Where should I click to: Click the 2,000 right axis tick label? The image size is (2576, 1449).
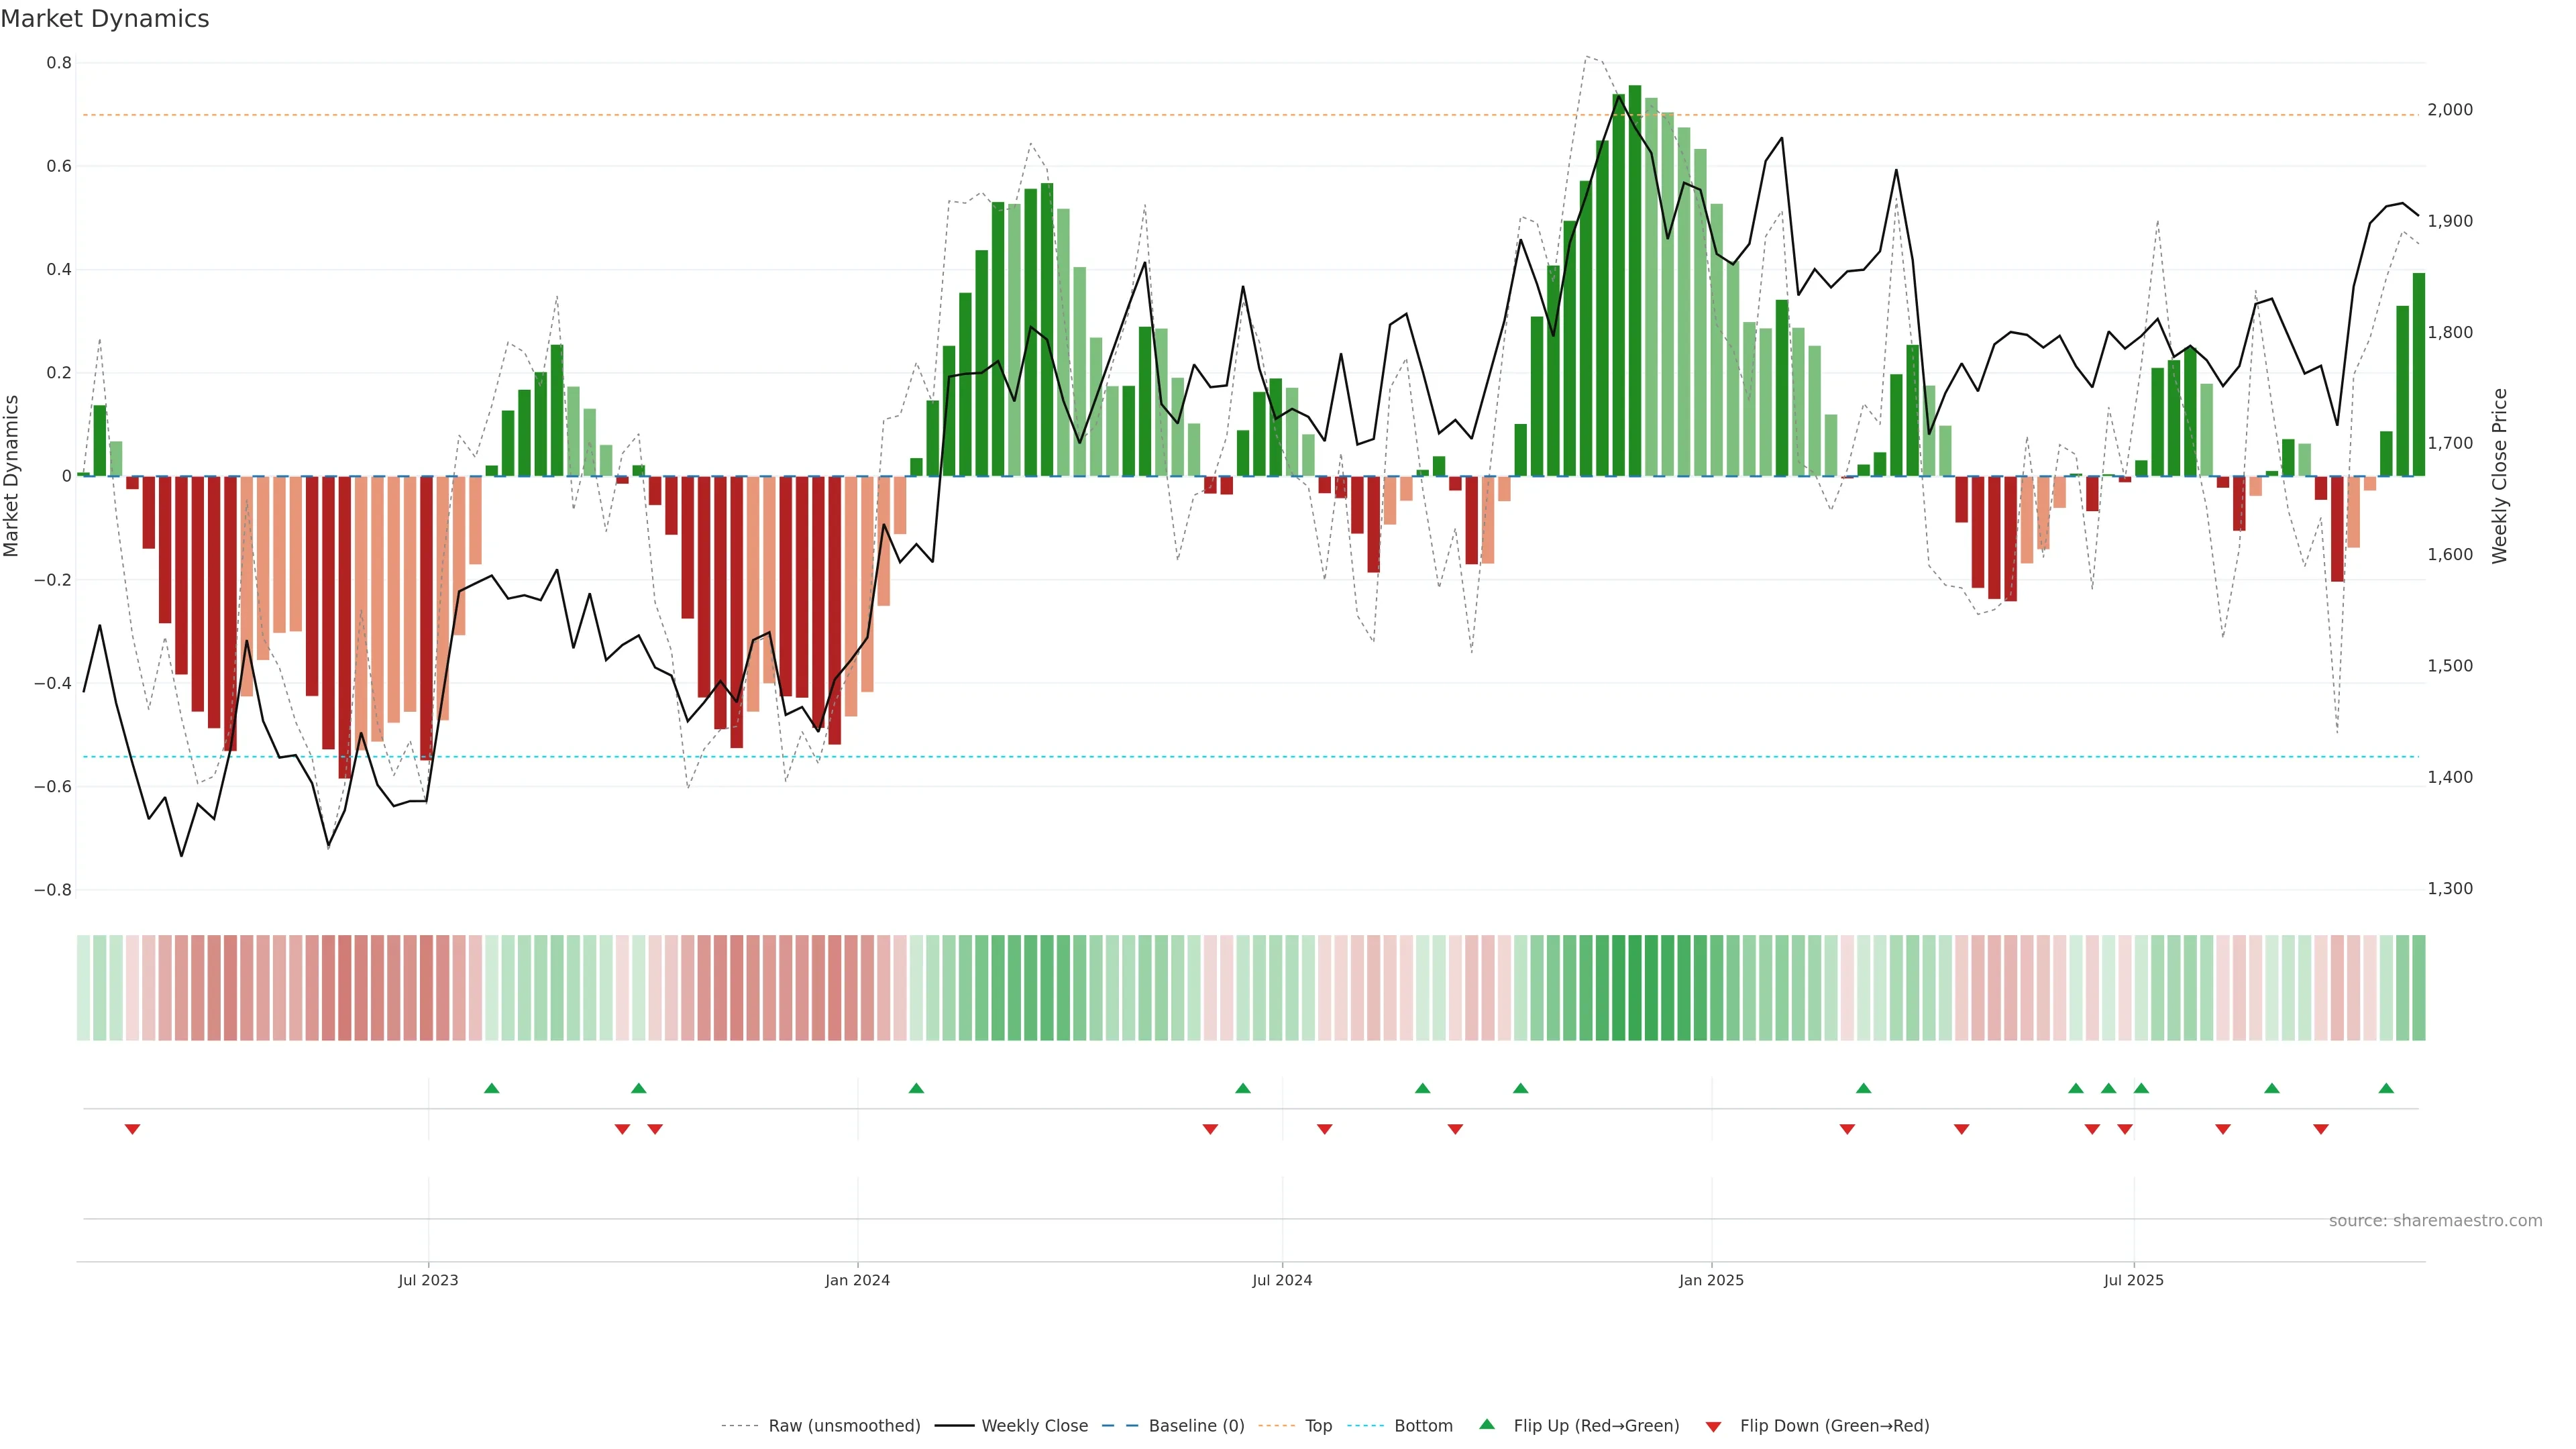pos(2450,110)
